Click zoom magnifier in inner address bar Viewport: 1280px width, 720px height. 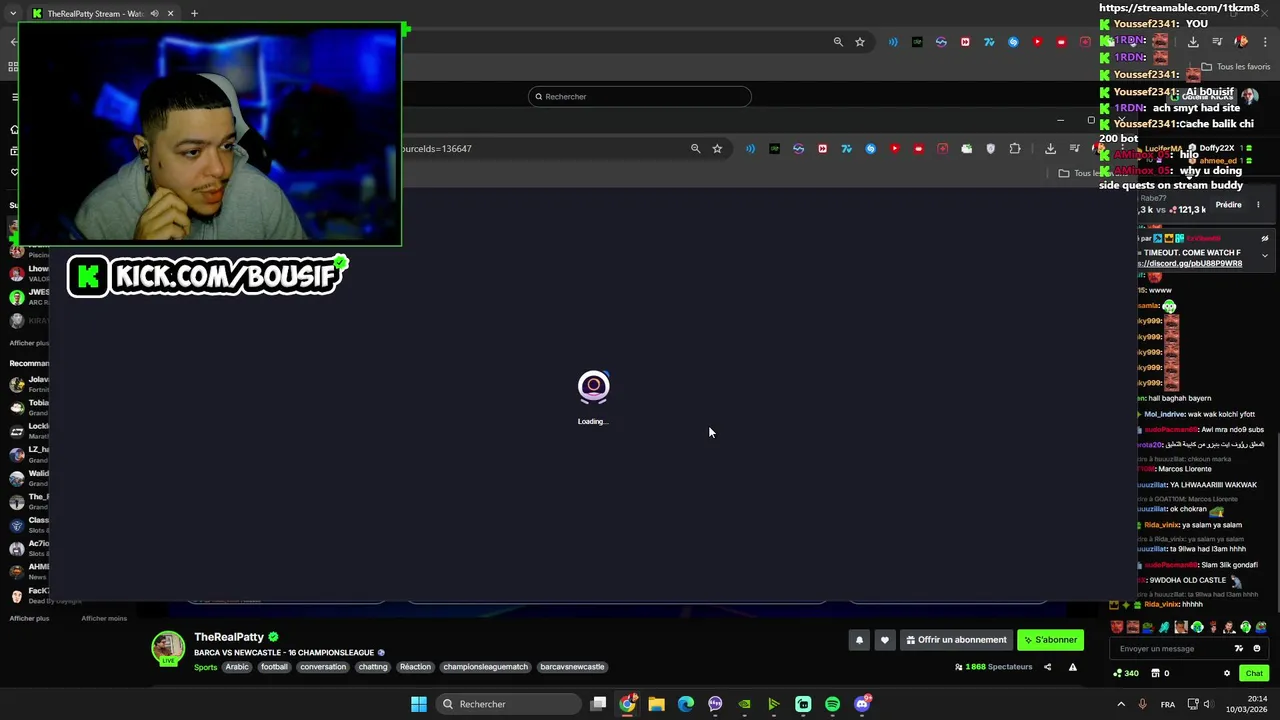[695, 149]
